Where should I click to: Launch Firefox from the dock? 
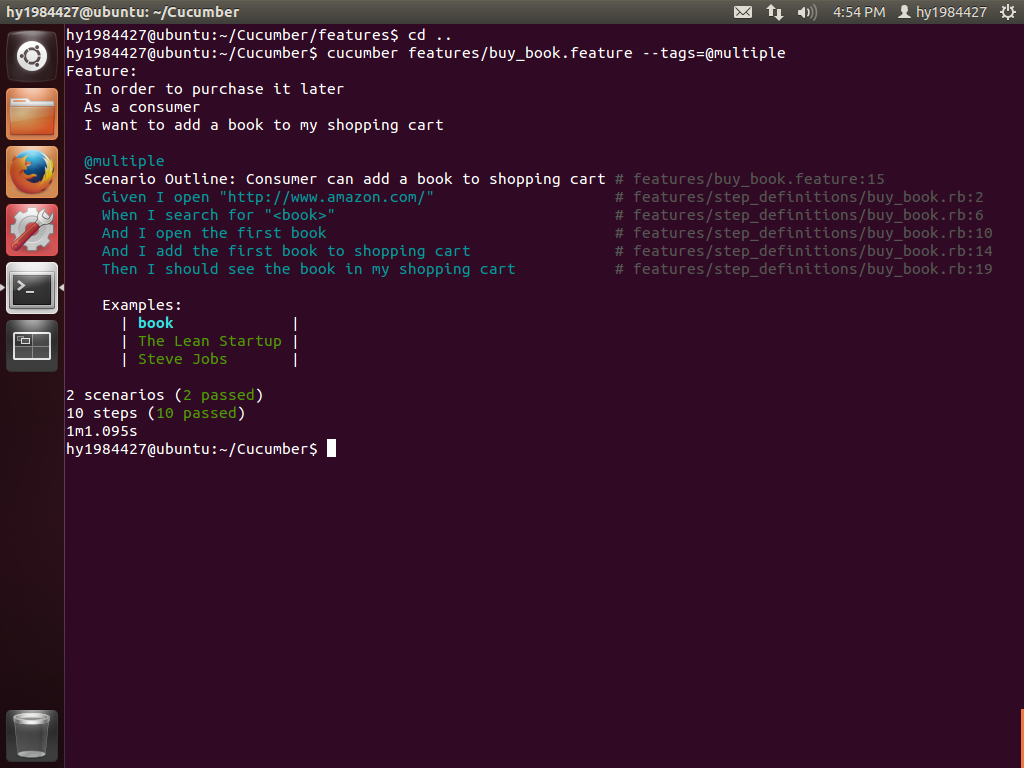click(32, 172)
